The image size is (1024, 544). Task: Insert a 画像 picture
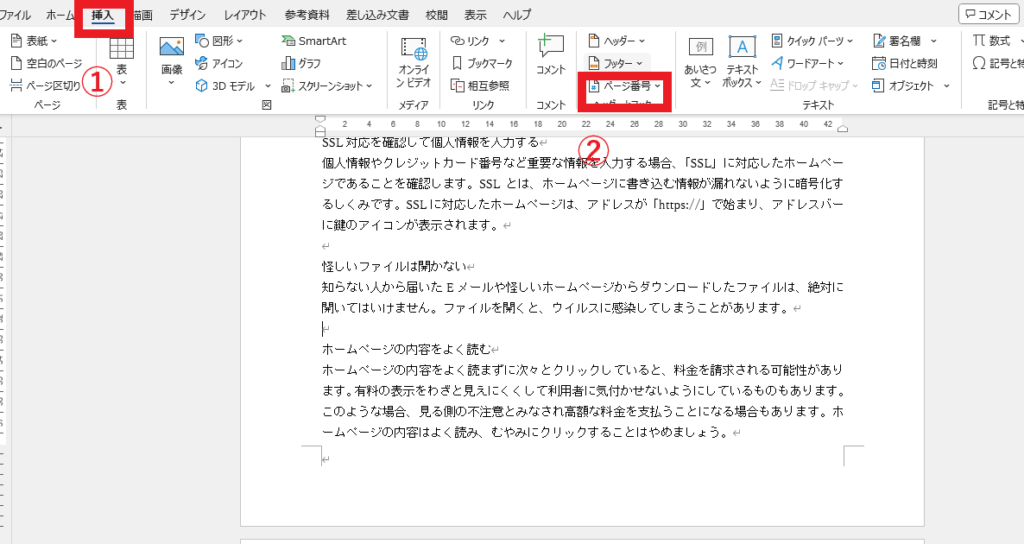tap(172, 63)
